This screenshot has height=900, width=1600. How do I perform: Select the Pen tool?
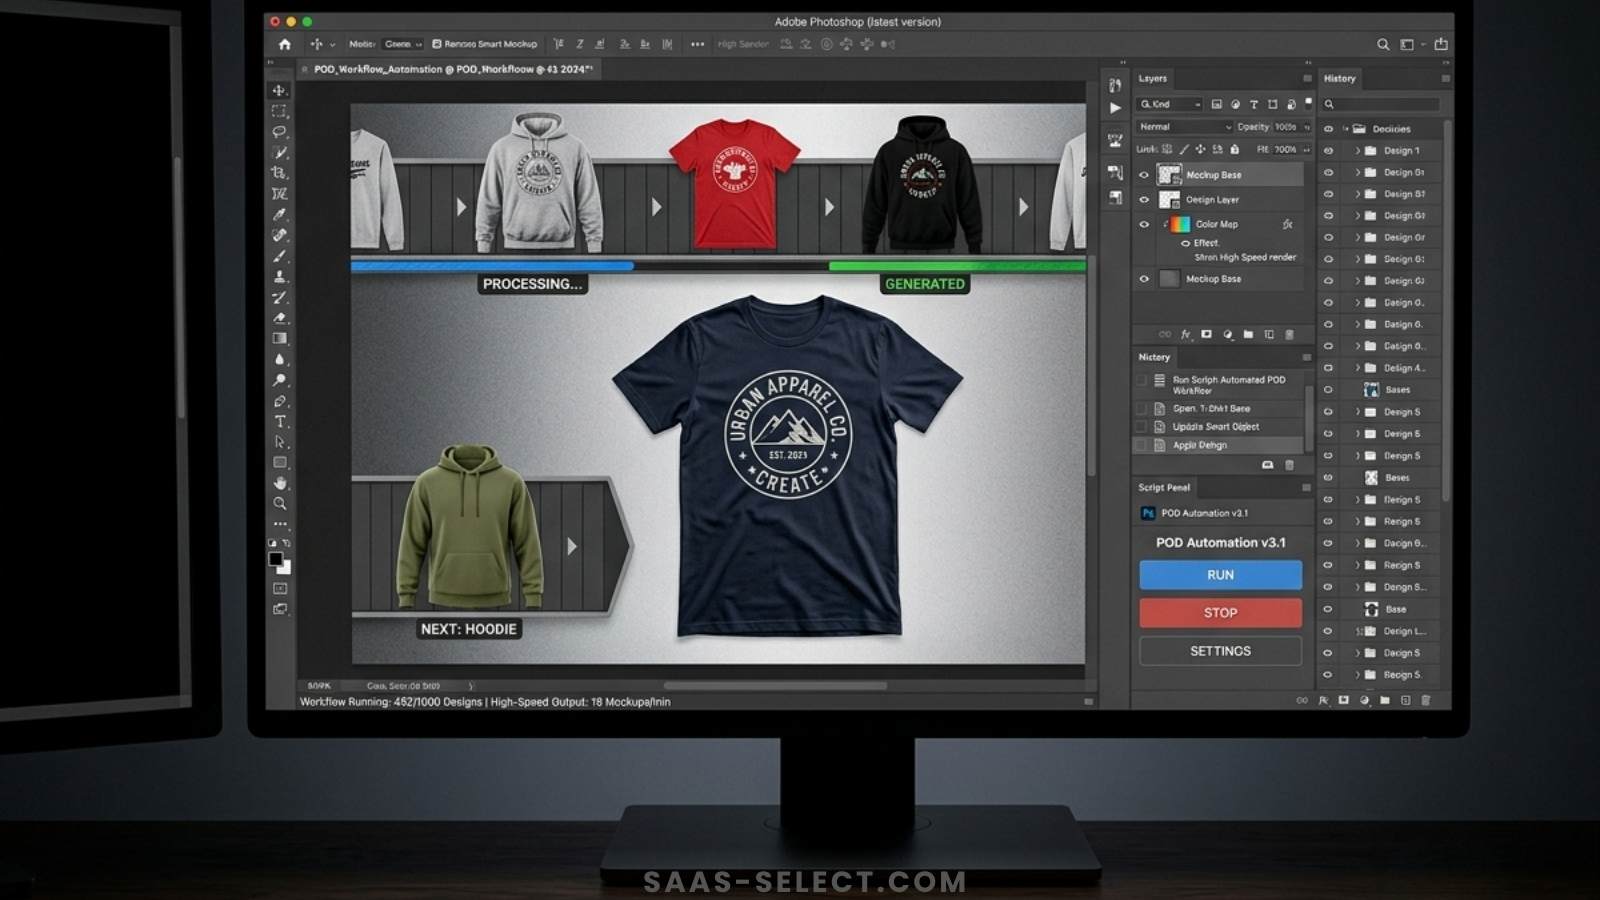tap(280, 401)
